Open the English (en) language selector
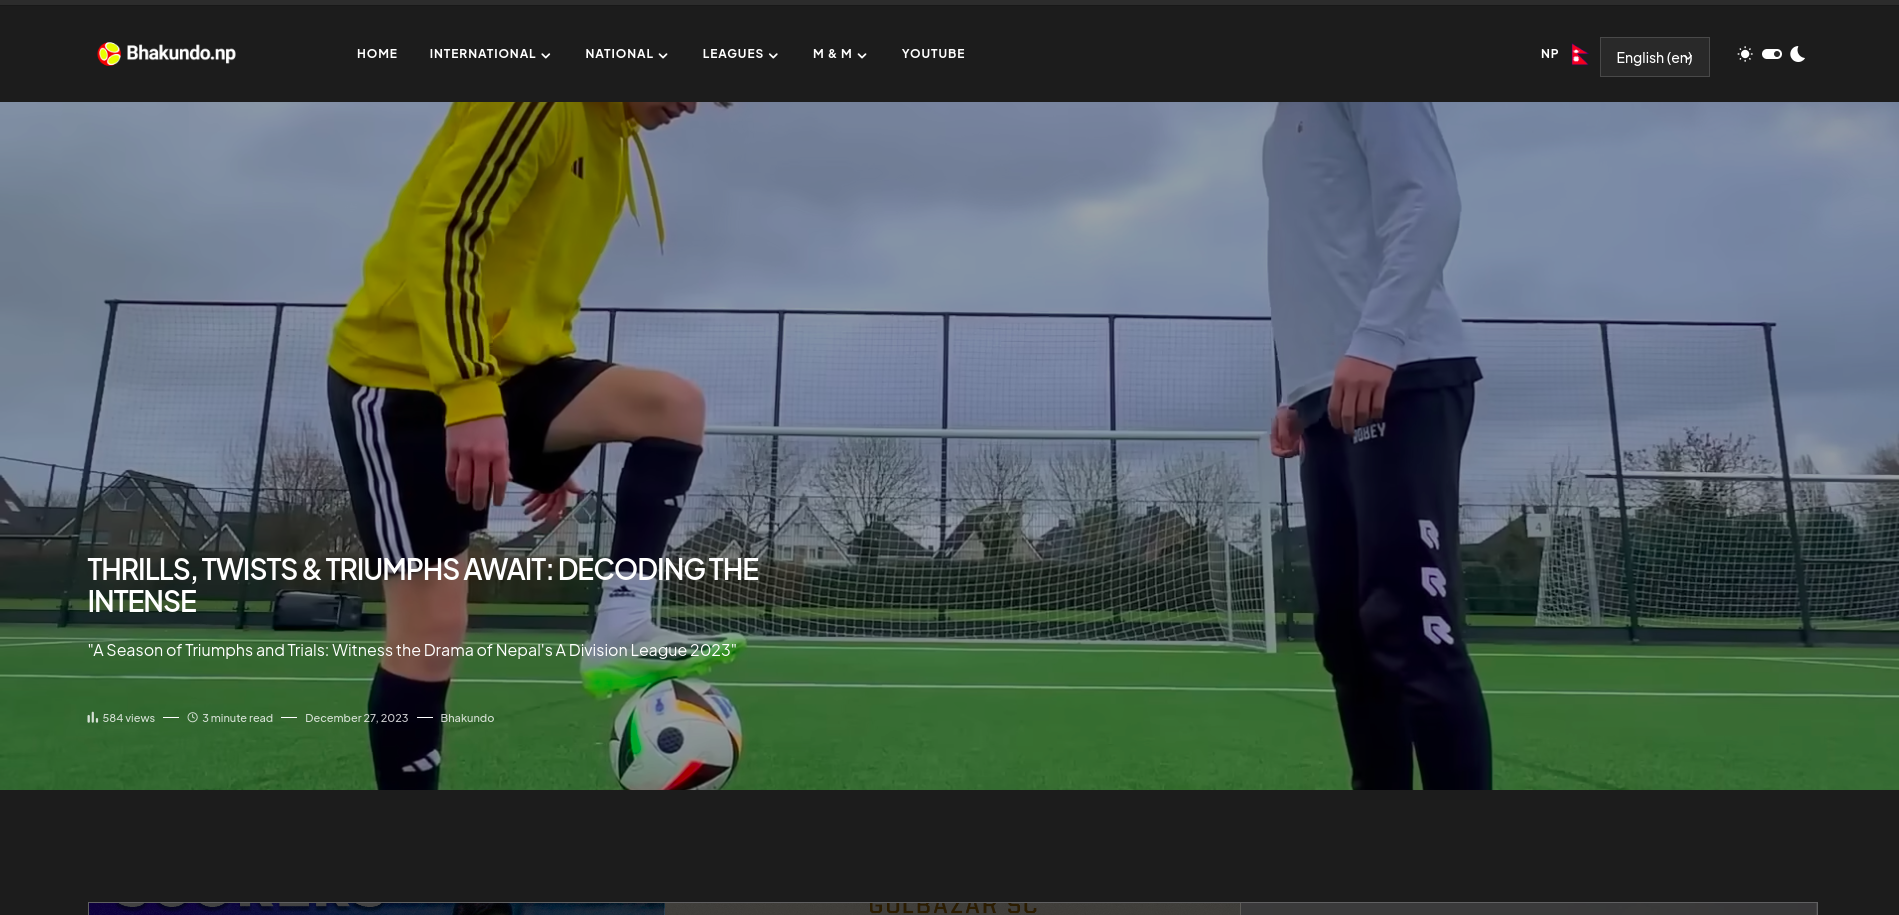The width and height of the screenshot is (1899, 915). point(1654,57)
